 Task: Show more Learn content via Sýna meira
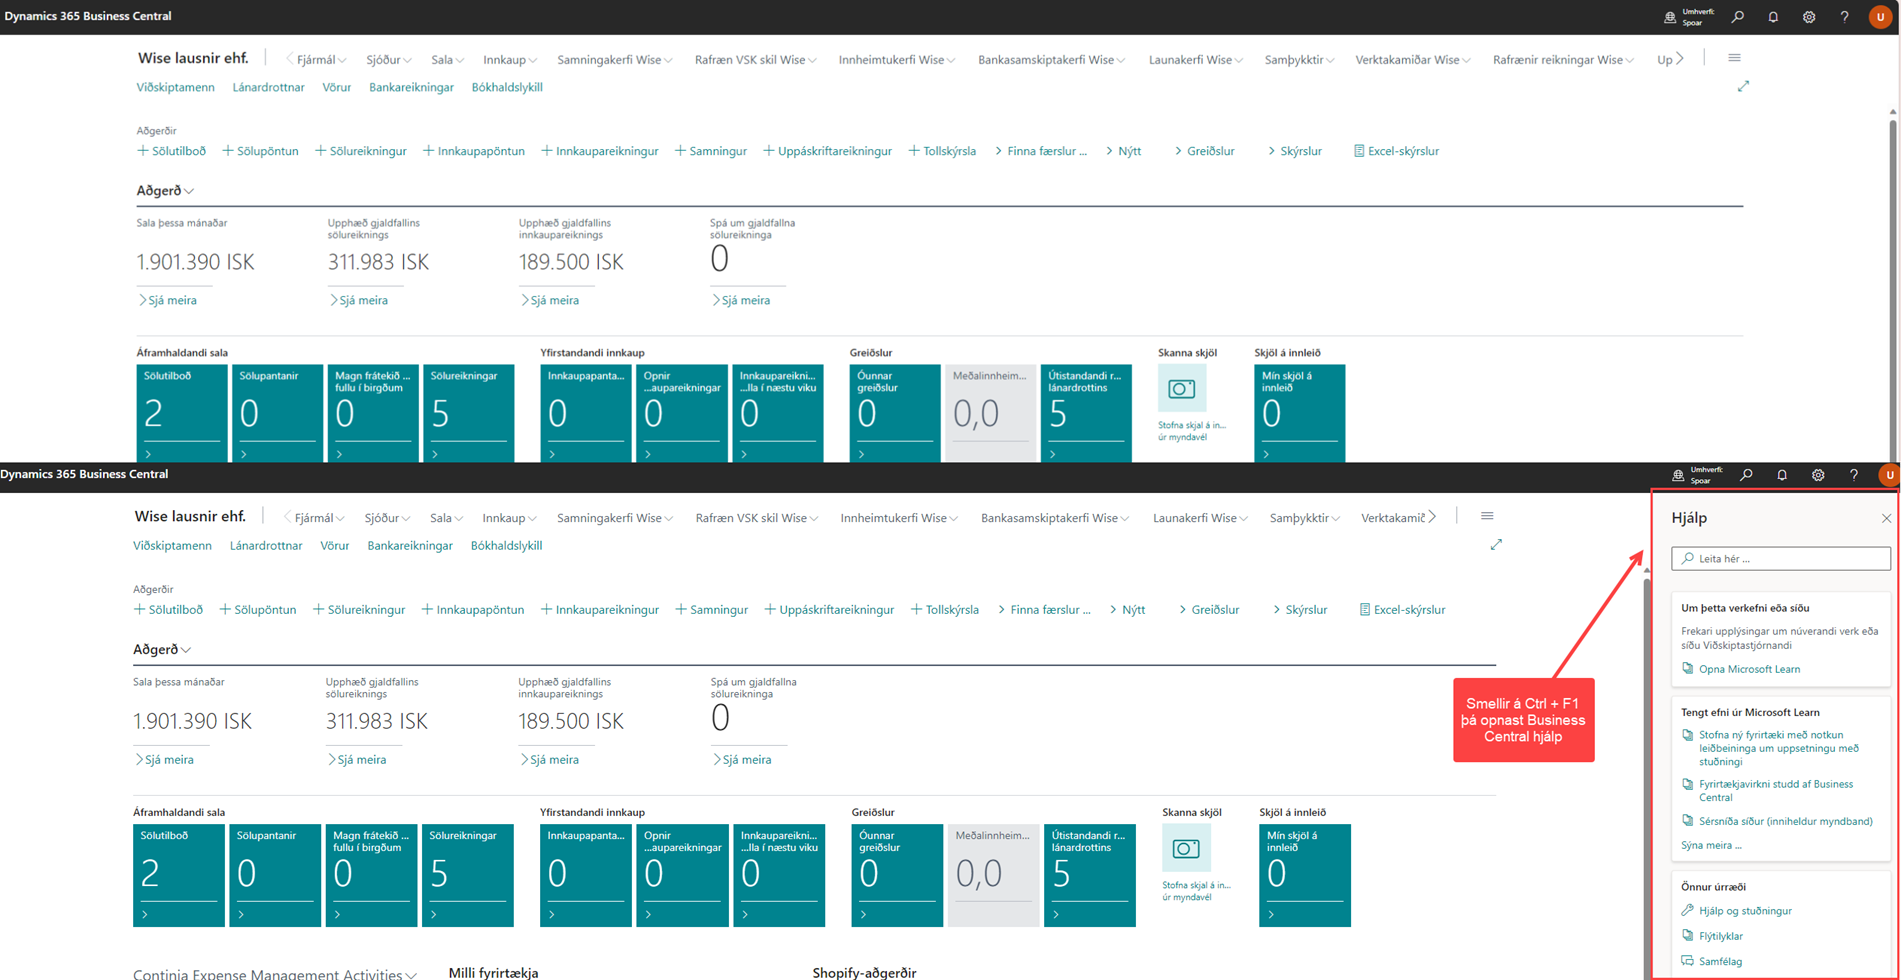point(1711,845)
